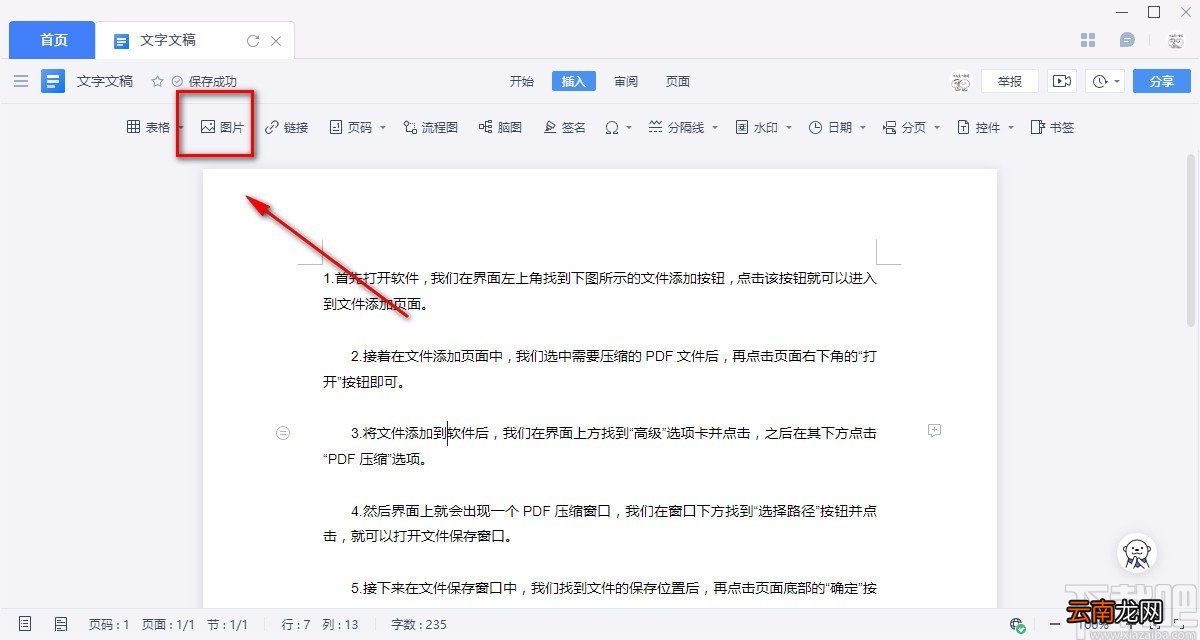1200x640 pixels.
Task: Expand the 日期 dropdown arrow
Action: pyautogui.click(x=862, y=128)
